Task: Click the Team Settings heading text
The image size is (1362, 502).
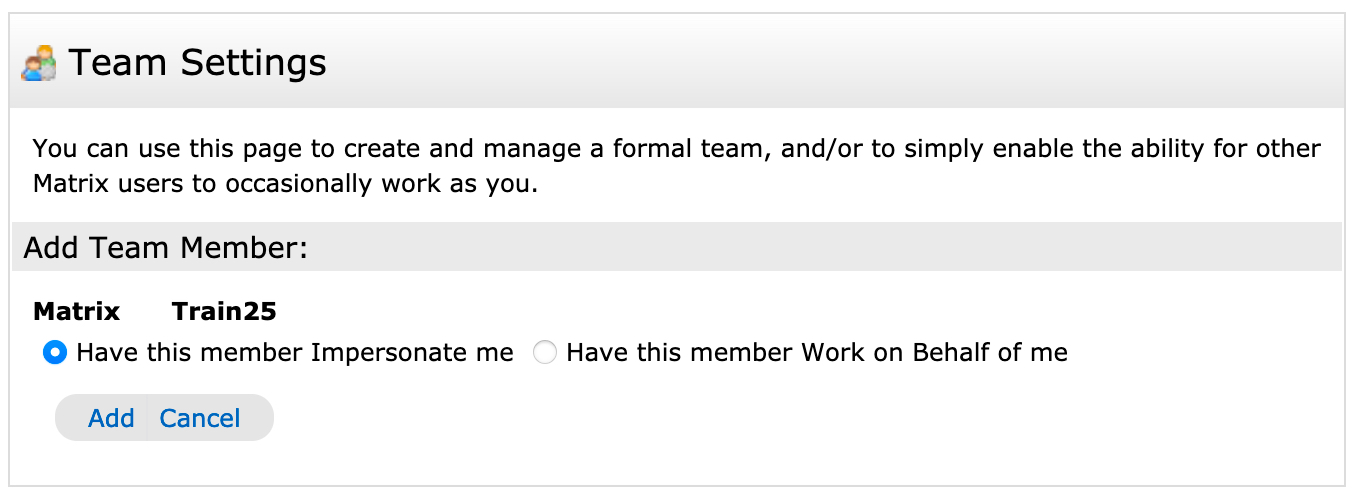Action: point(197,63)
